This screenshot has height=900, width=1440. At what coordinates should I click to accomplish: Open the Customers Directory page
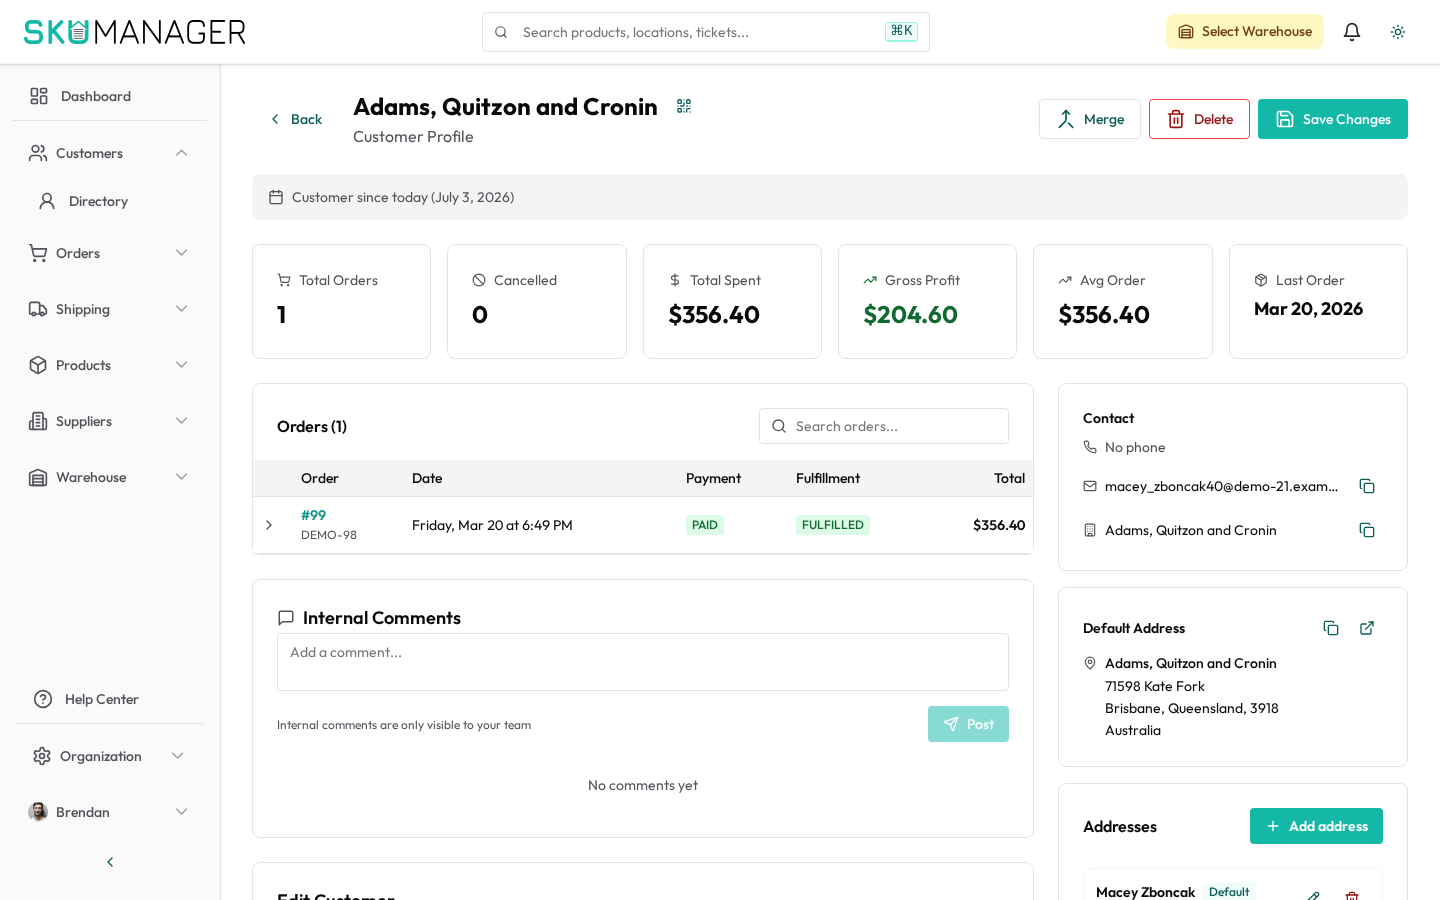[109, 201]
